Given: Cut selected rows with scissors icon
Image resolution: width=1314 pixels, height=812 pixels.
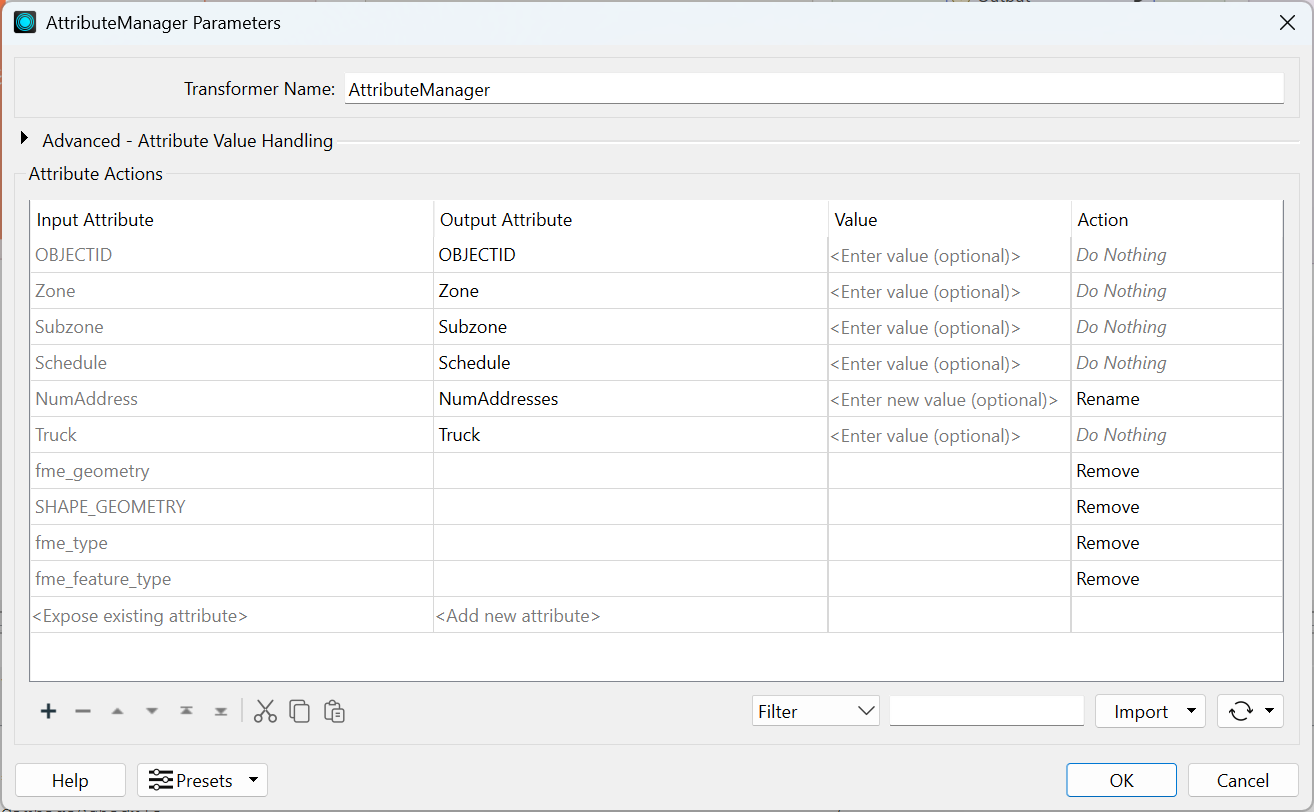Looking at the screenshot, I should 265,711.
